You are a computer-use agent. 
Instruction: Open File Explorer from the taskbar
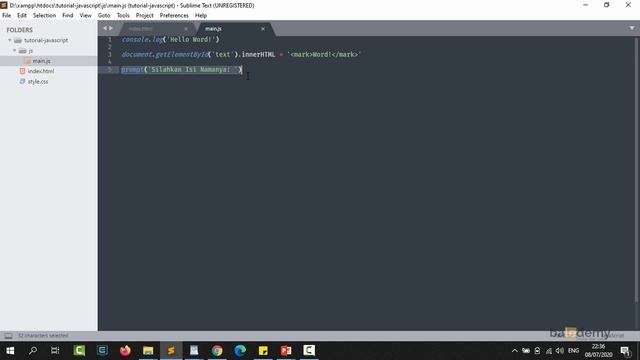tap(148, 351)
